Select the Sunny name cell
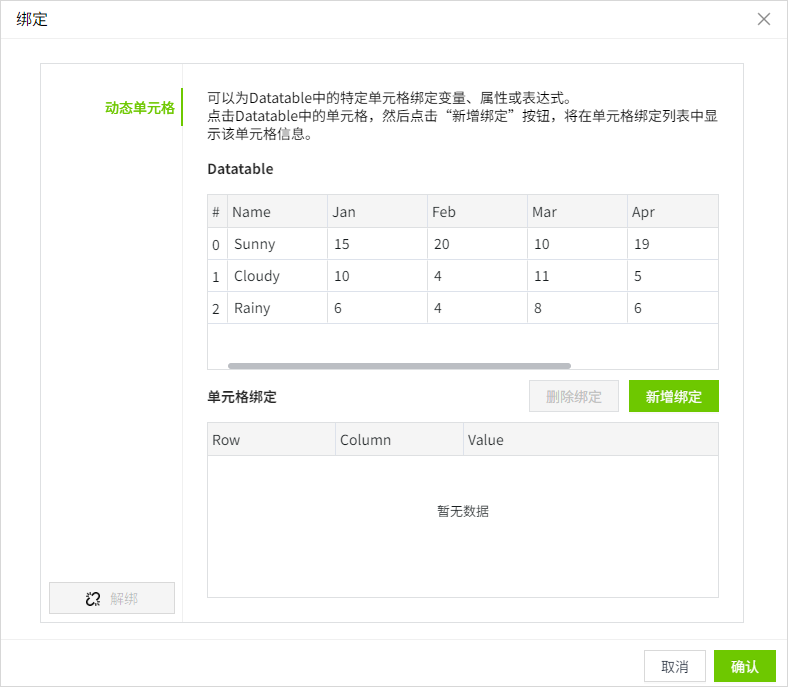The height and width of the screenshot is (687, 788). pos(277,244)
